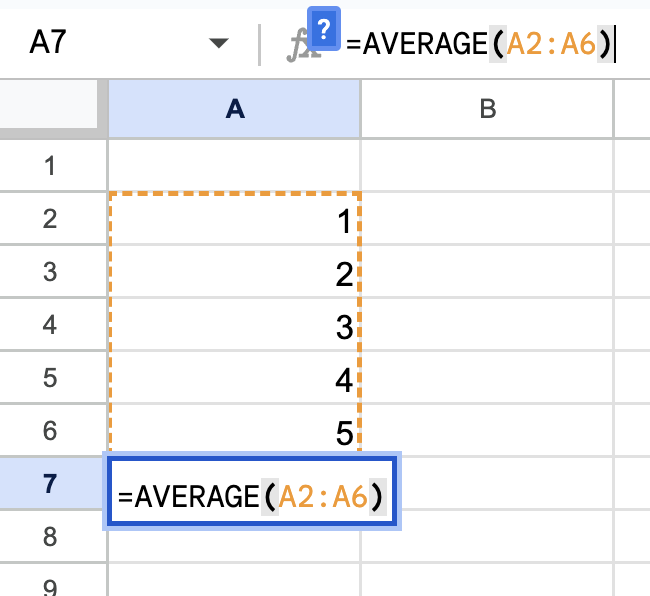
Task: Select the column A header
Action: point(234,110)
